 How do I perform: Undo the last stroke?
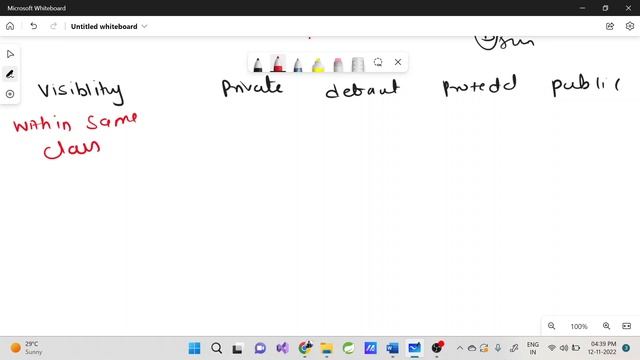click(33, 26)
